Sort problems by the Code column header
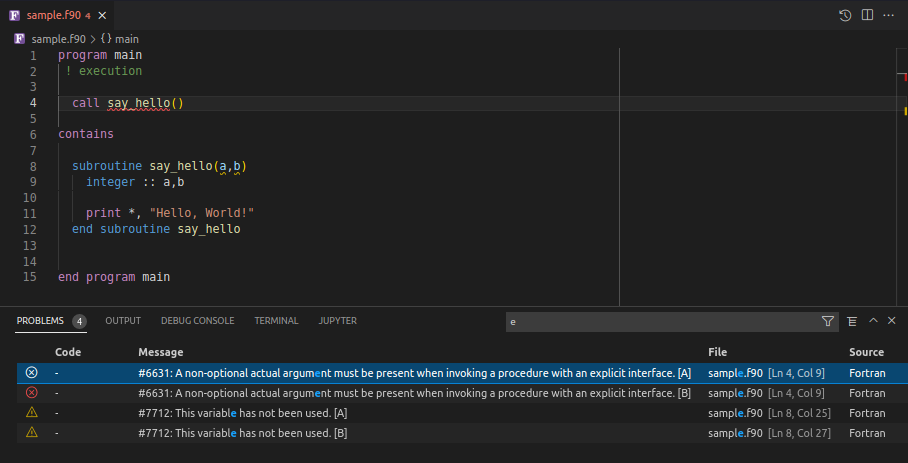Image resolution: width=908 pixels, height=463 pixels. point(68,352)
